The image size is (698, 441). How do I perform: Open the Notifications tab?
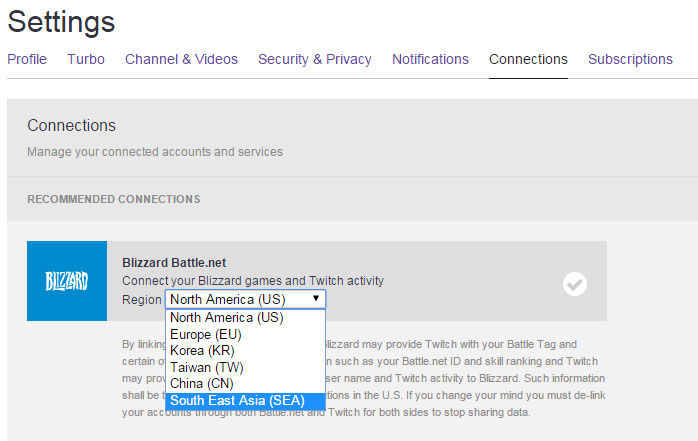430,59
